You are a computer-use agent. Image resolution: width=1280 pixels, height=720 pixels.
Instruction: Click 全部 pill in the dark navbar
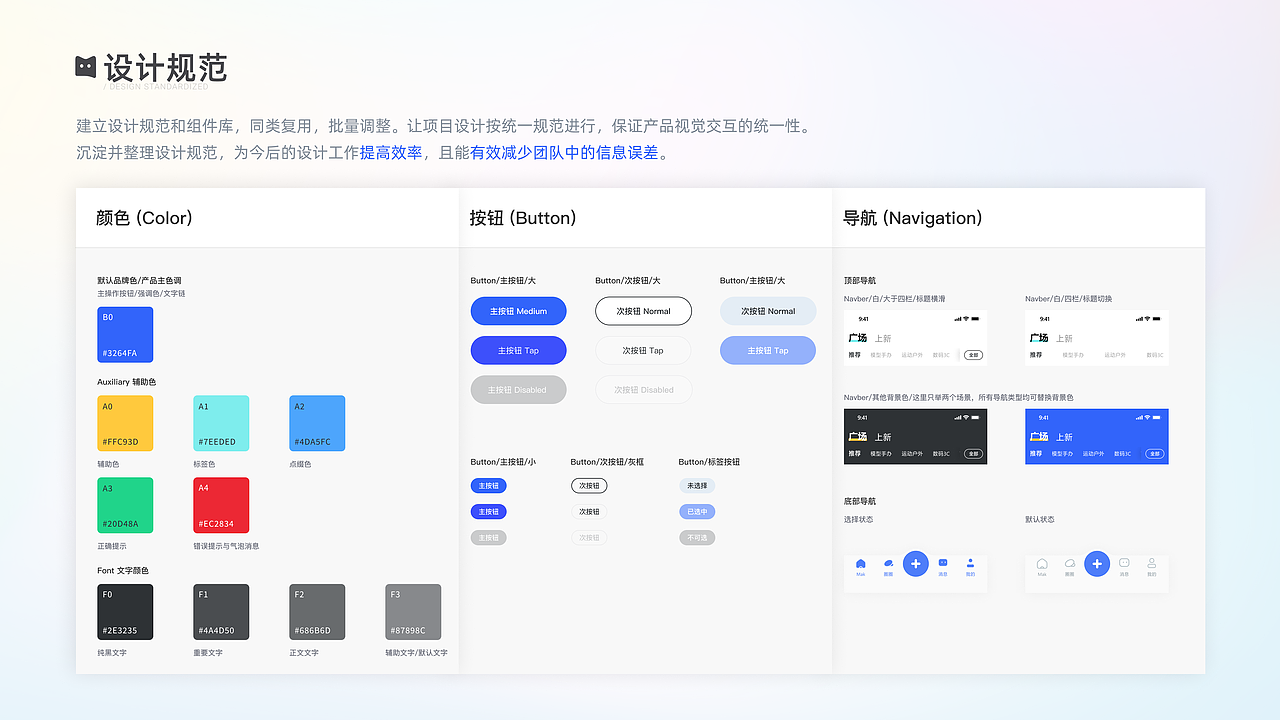973,454
